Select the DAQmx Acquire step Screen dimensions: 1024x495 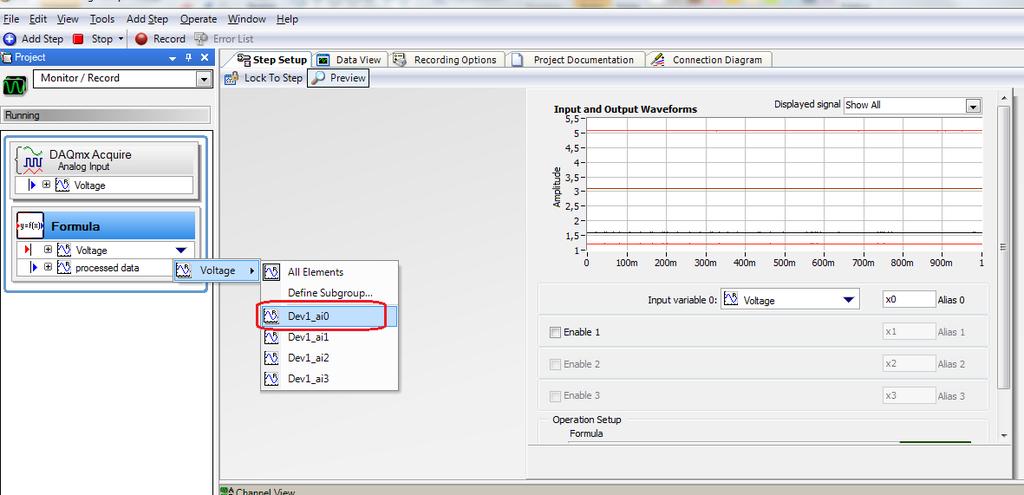pos(105,159)
